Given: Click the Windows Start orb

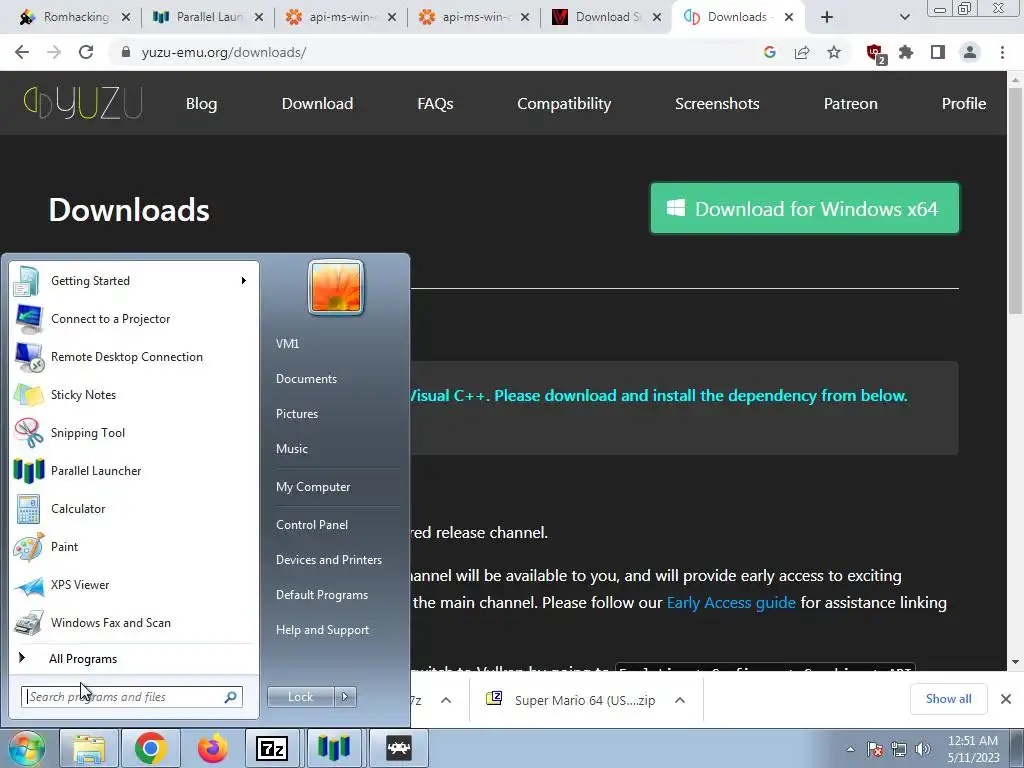Looking at the screenshot, I should [x=26, y=748].
